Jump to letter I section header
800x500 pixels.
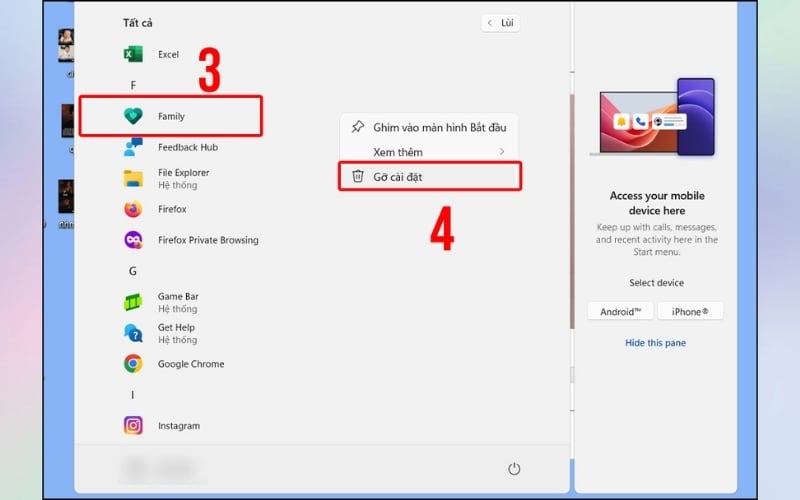click(x=133, y=394)
